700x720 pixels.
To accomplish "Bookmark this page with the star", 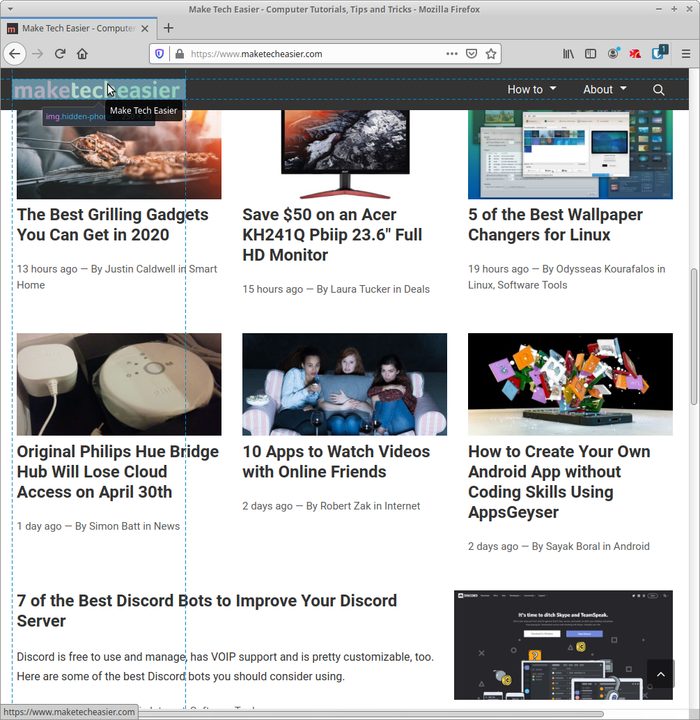I will [491, 54].
